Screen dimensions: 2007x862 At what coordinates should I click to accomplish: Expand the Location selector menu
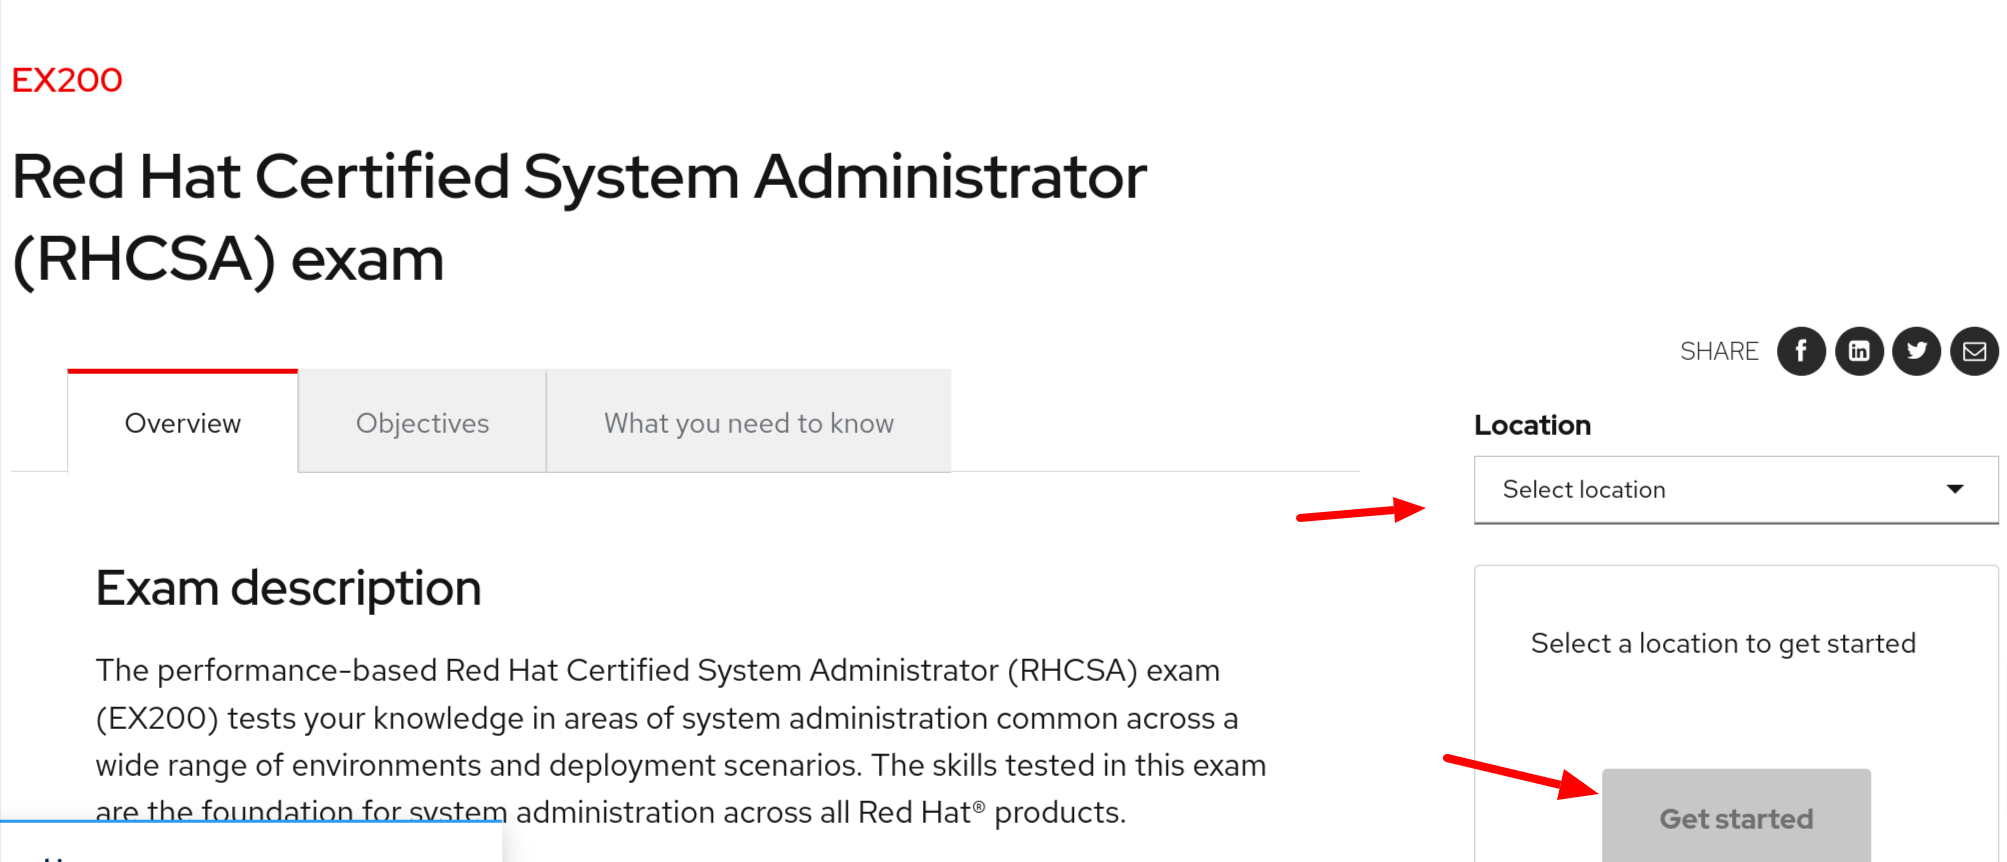(1735, 489)
